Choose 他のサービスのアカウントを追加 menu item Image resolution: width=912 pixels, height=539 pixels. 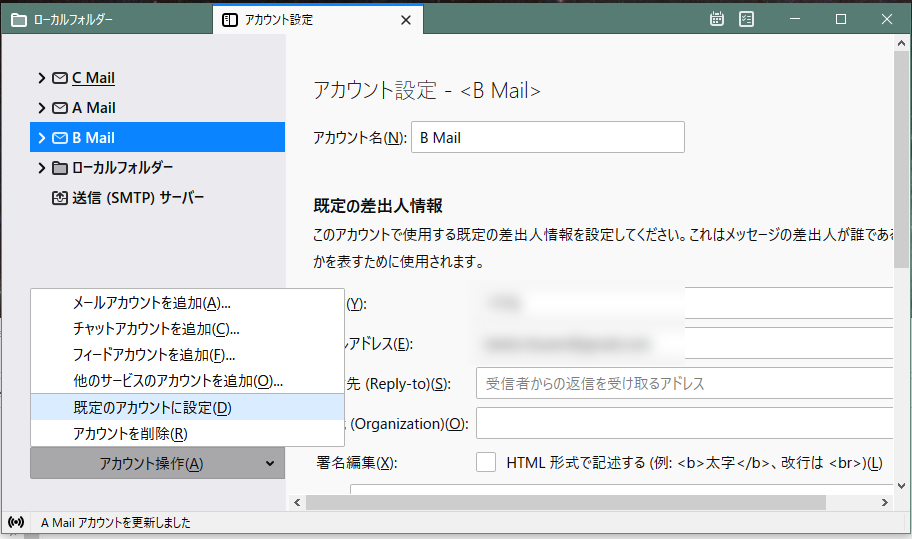[x=187, y=381]
